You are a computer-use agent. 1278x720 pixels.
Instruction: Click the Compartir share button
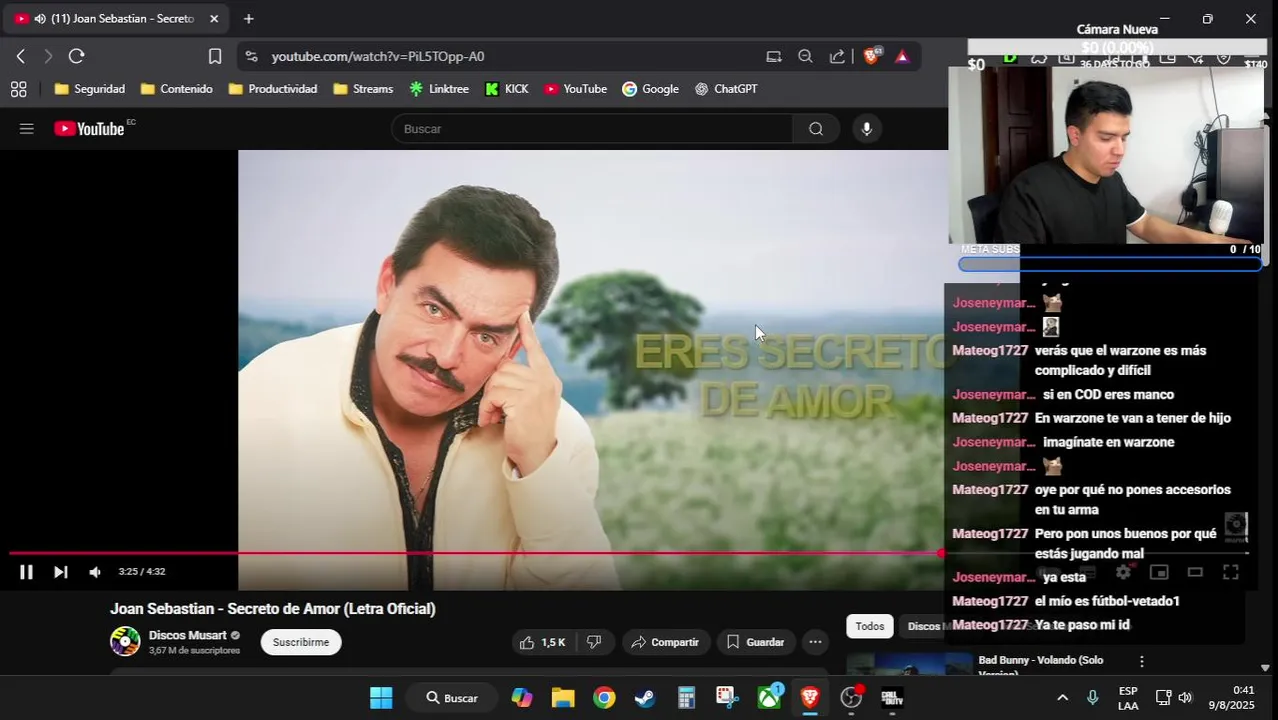click(666, 642)
